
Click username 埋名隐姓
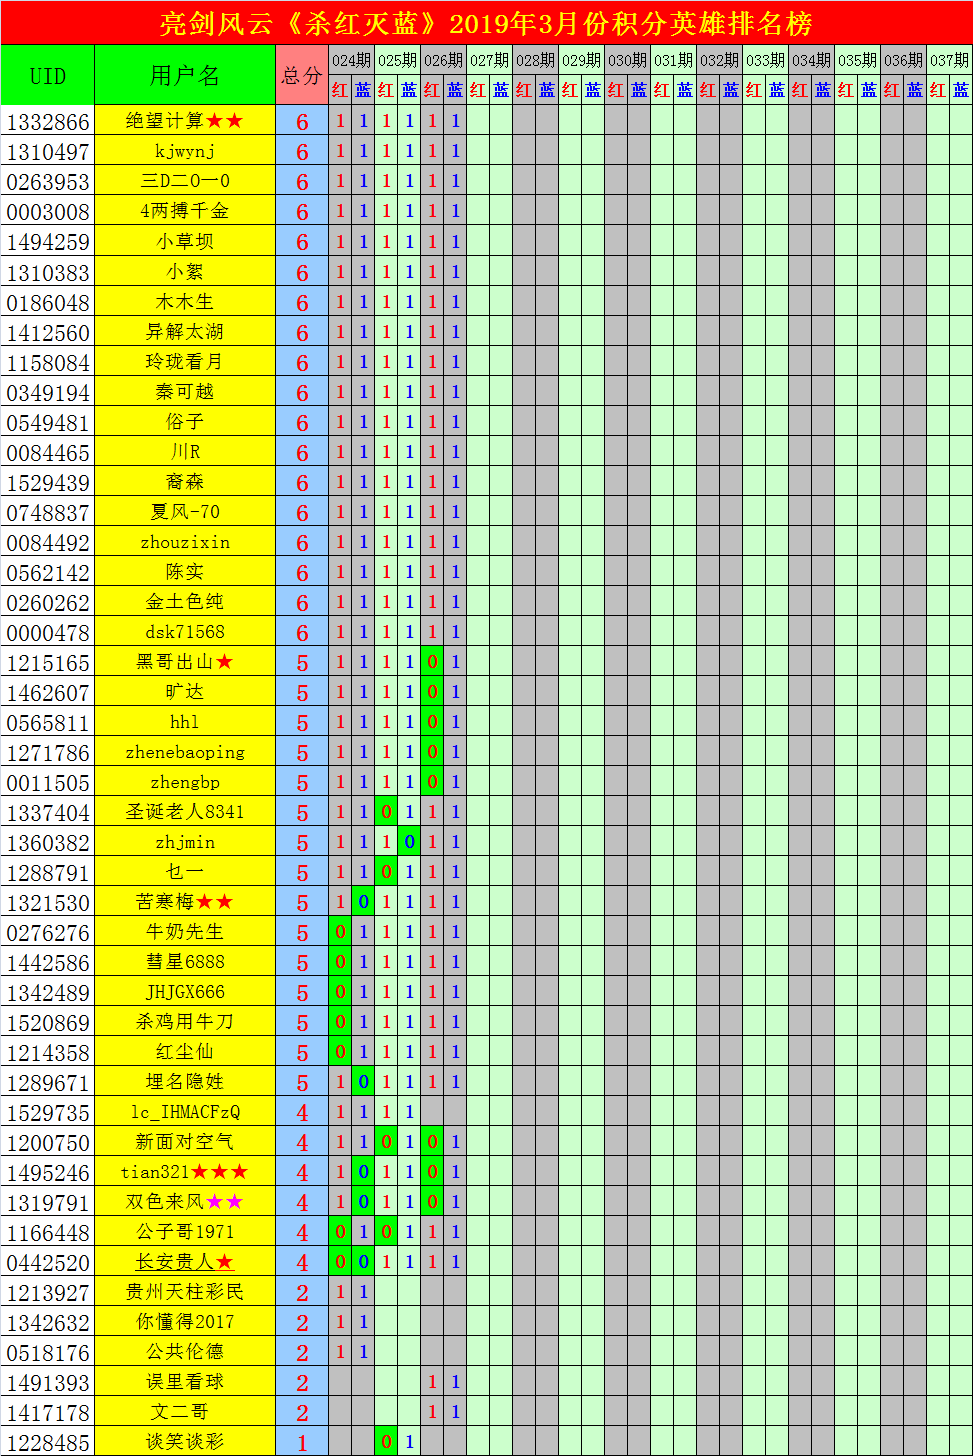(185, 1081)
